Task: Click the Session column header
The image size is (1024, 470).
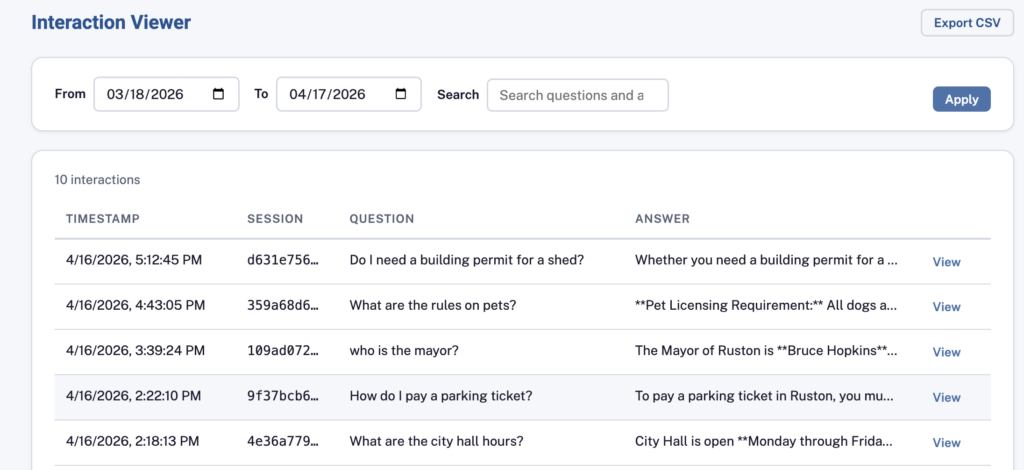Action: point(275,219)
